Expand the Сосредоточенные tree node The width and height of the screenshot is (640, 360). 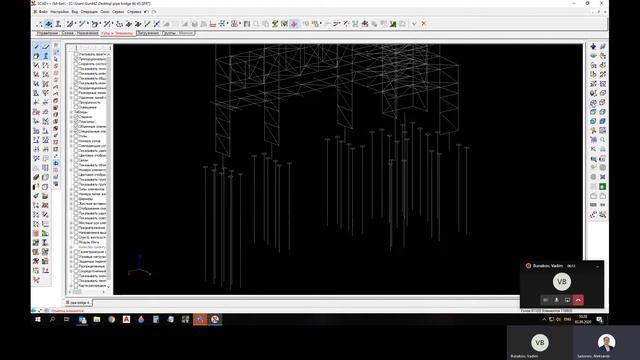(71, 271)
